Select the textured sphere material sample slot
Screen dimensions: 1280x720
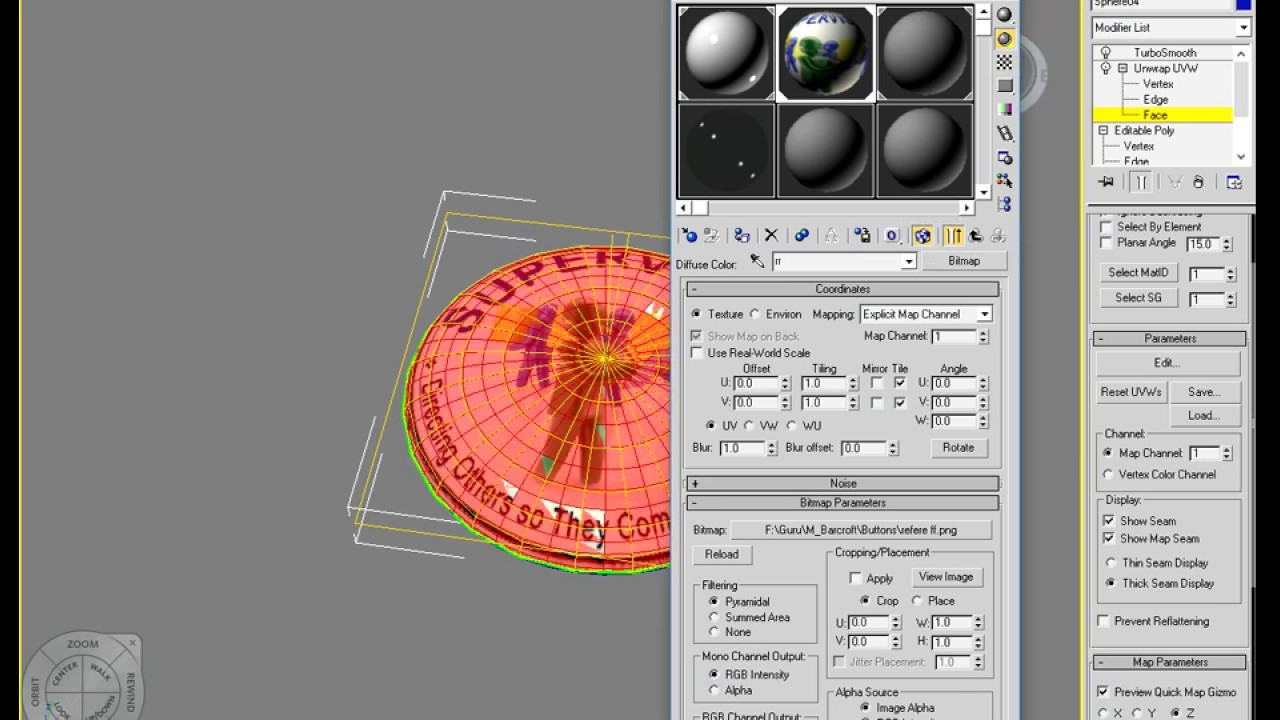pyautogui.click(x=826, y=53)
